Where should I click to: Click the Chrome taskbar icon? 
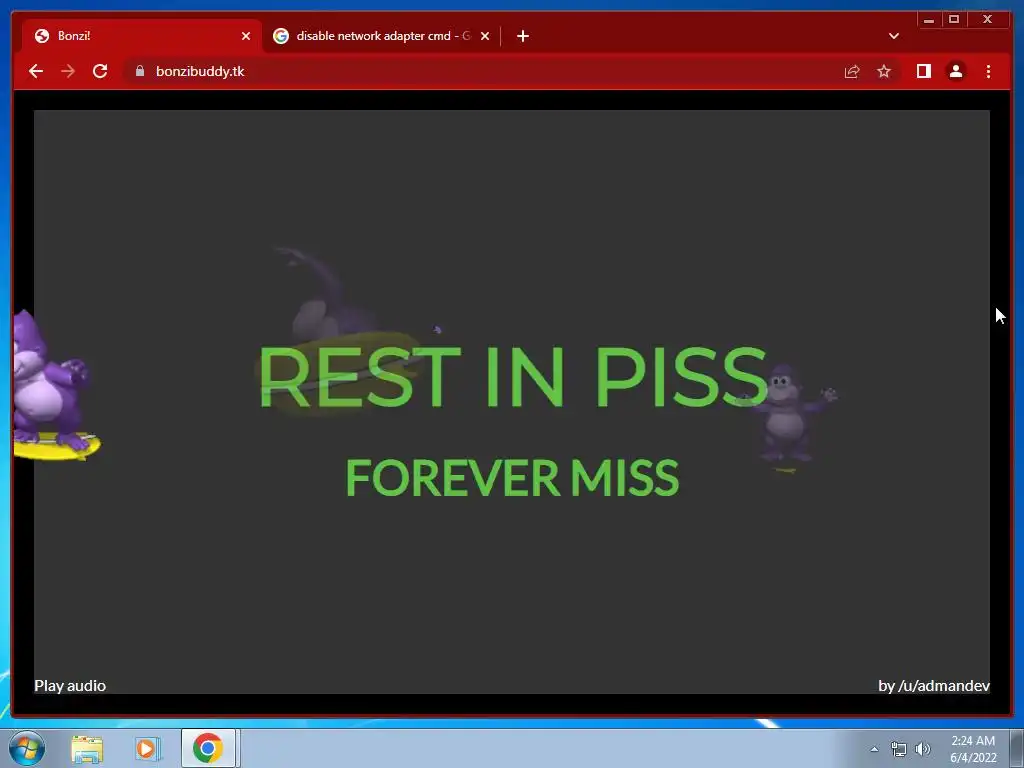click(x=208, y=748)
